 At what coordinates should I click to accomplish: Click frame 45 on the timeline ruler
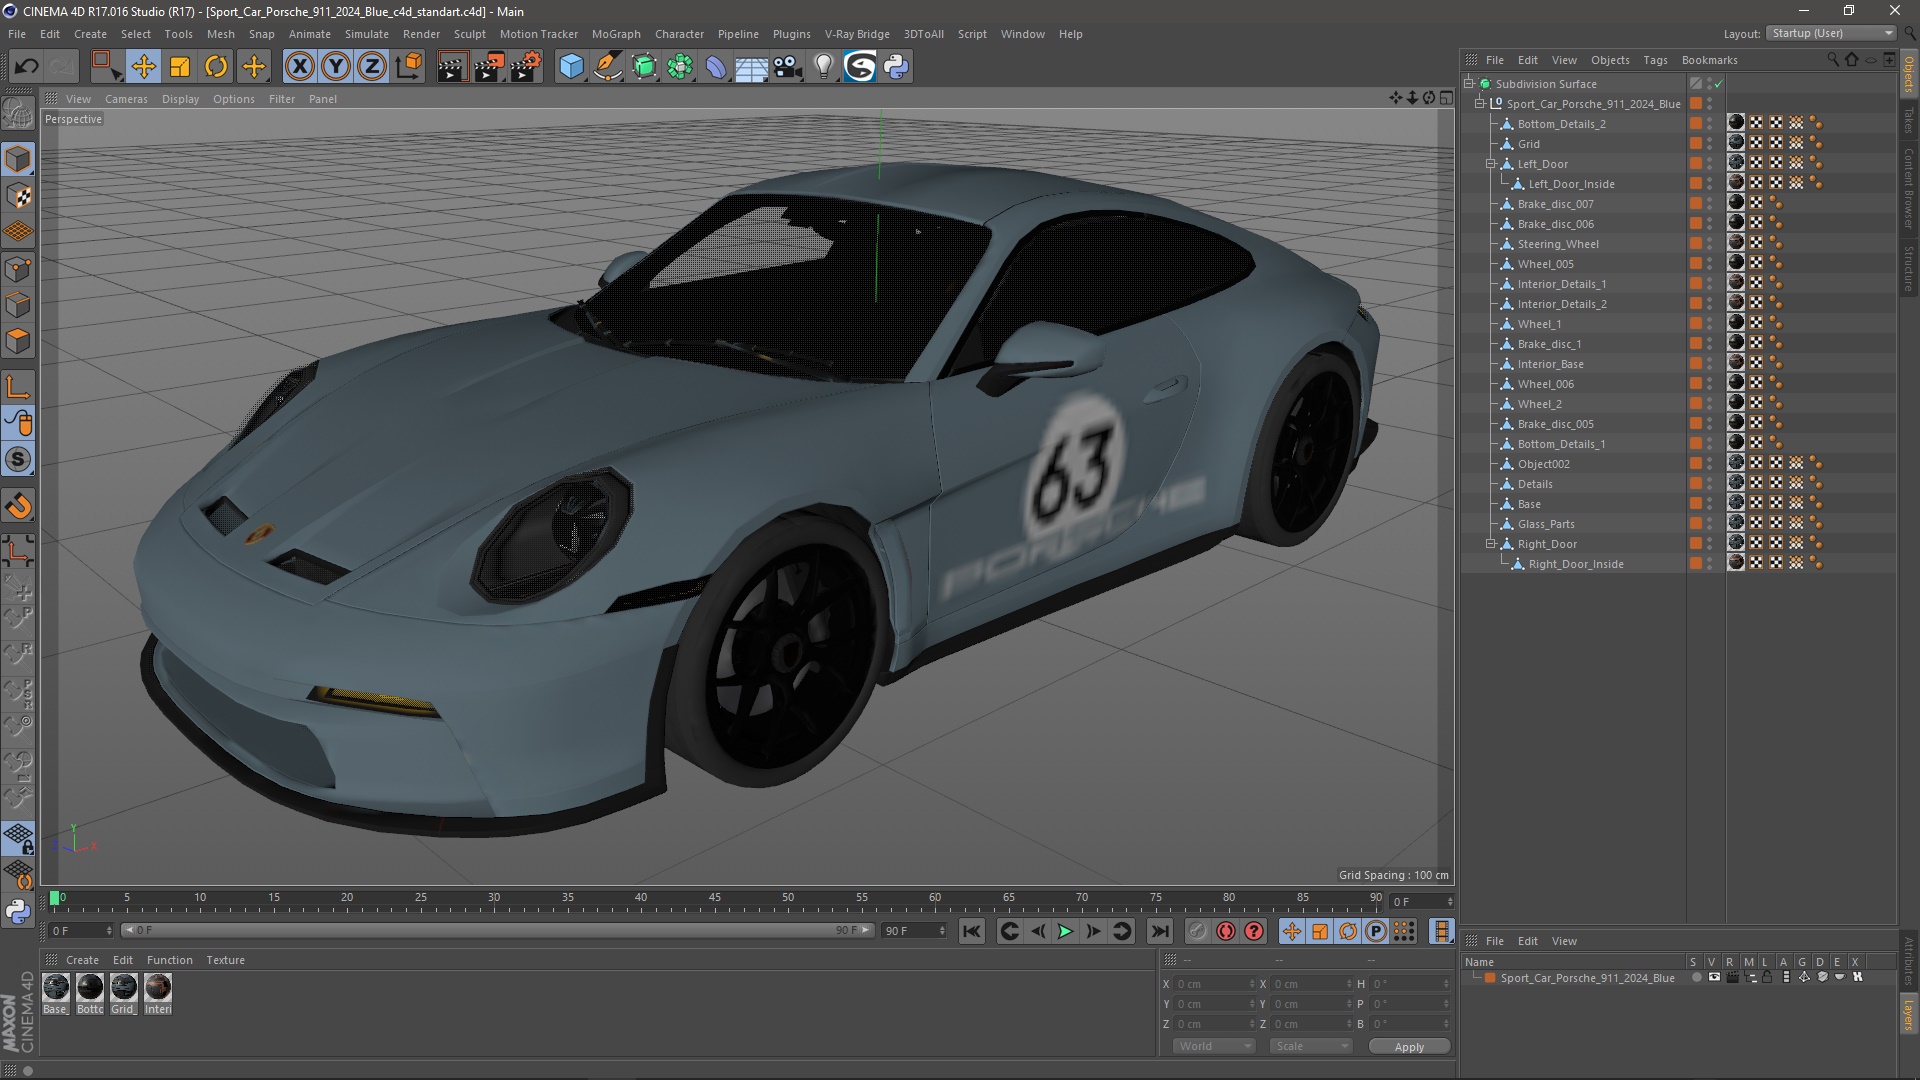coord(714,898)
